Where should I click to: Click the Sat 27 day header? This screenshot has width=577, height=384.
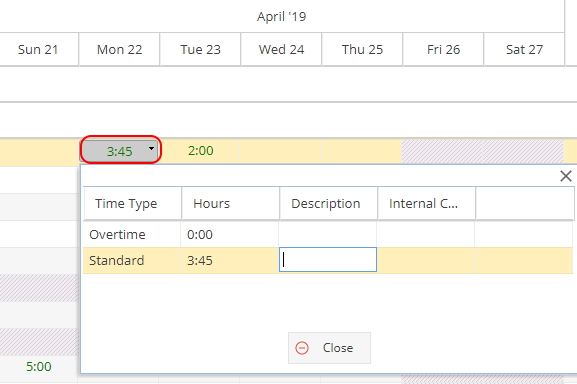tap(524, 49)
